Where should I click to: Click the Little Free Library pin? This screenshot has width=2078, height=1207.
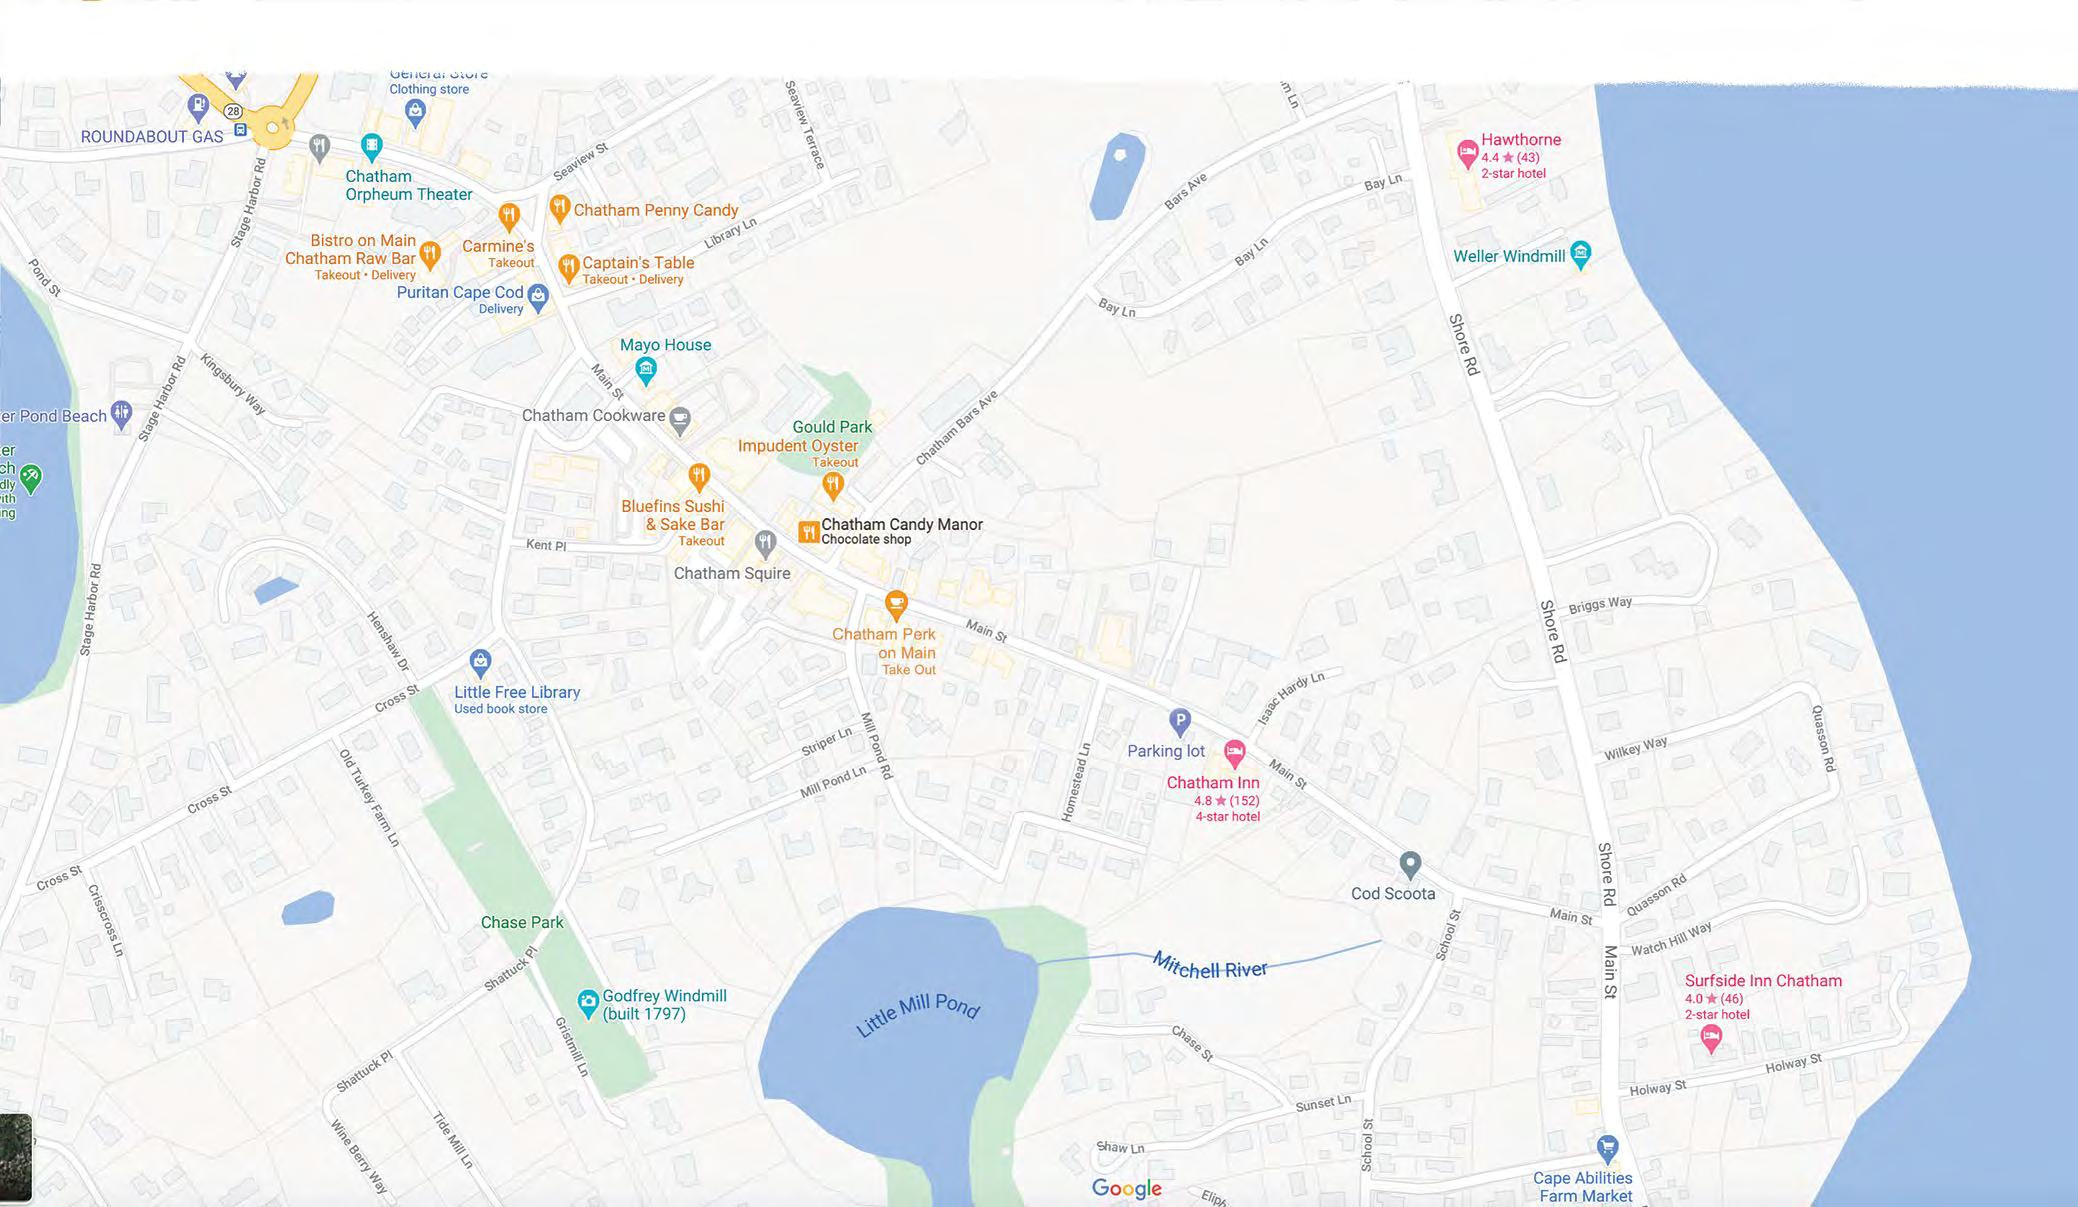point(480,661)
